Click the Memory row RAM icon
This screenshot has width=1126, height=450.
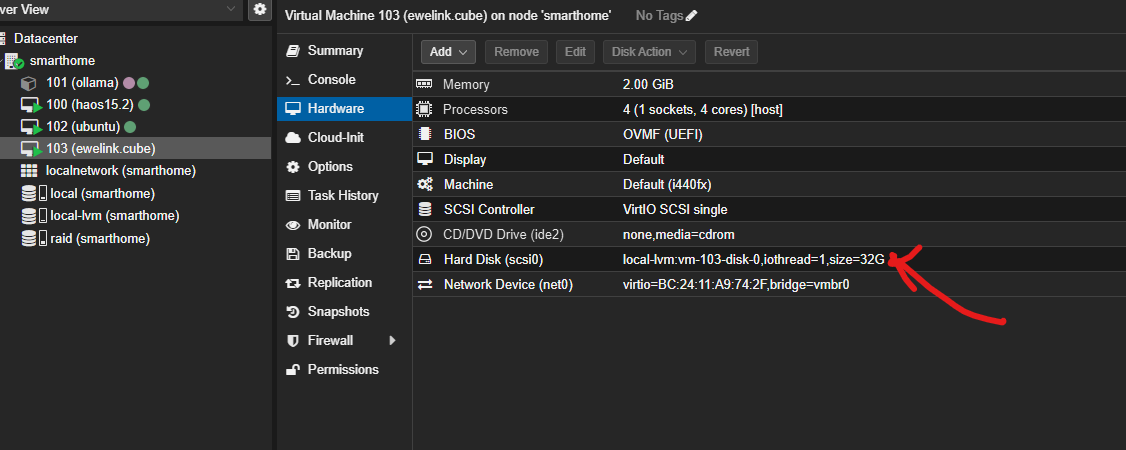point(425,86)
